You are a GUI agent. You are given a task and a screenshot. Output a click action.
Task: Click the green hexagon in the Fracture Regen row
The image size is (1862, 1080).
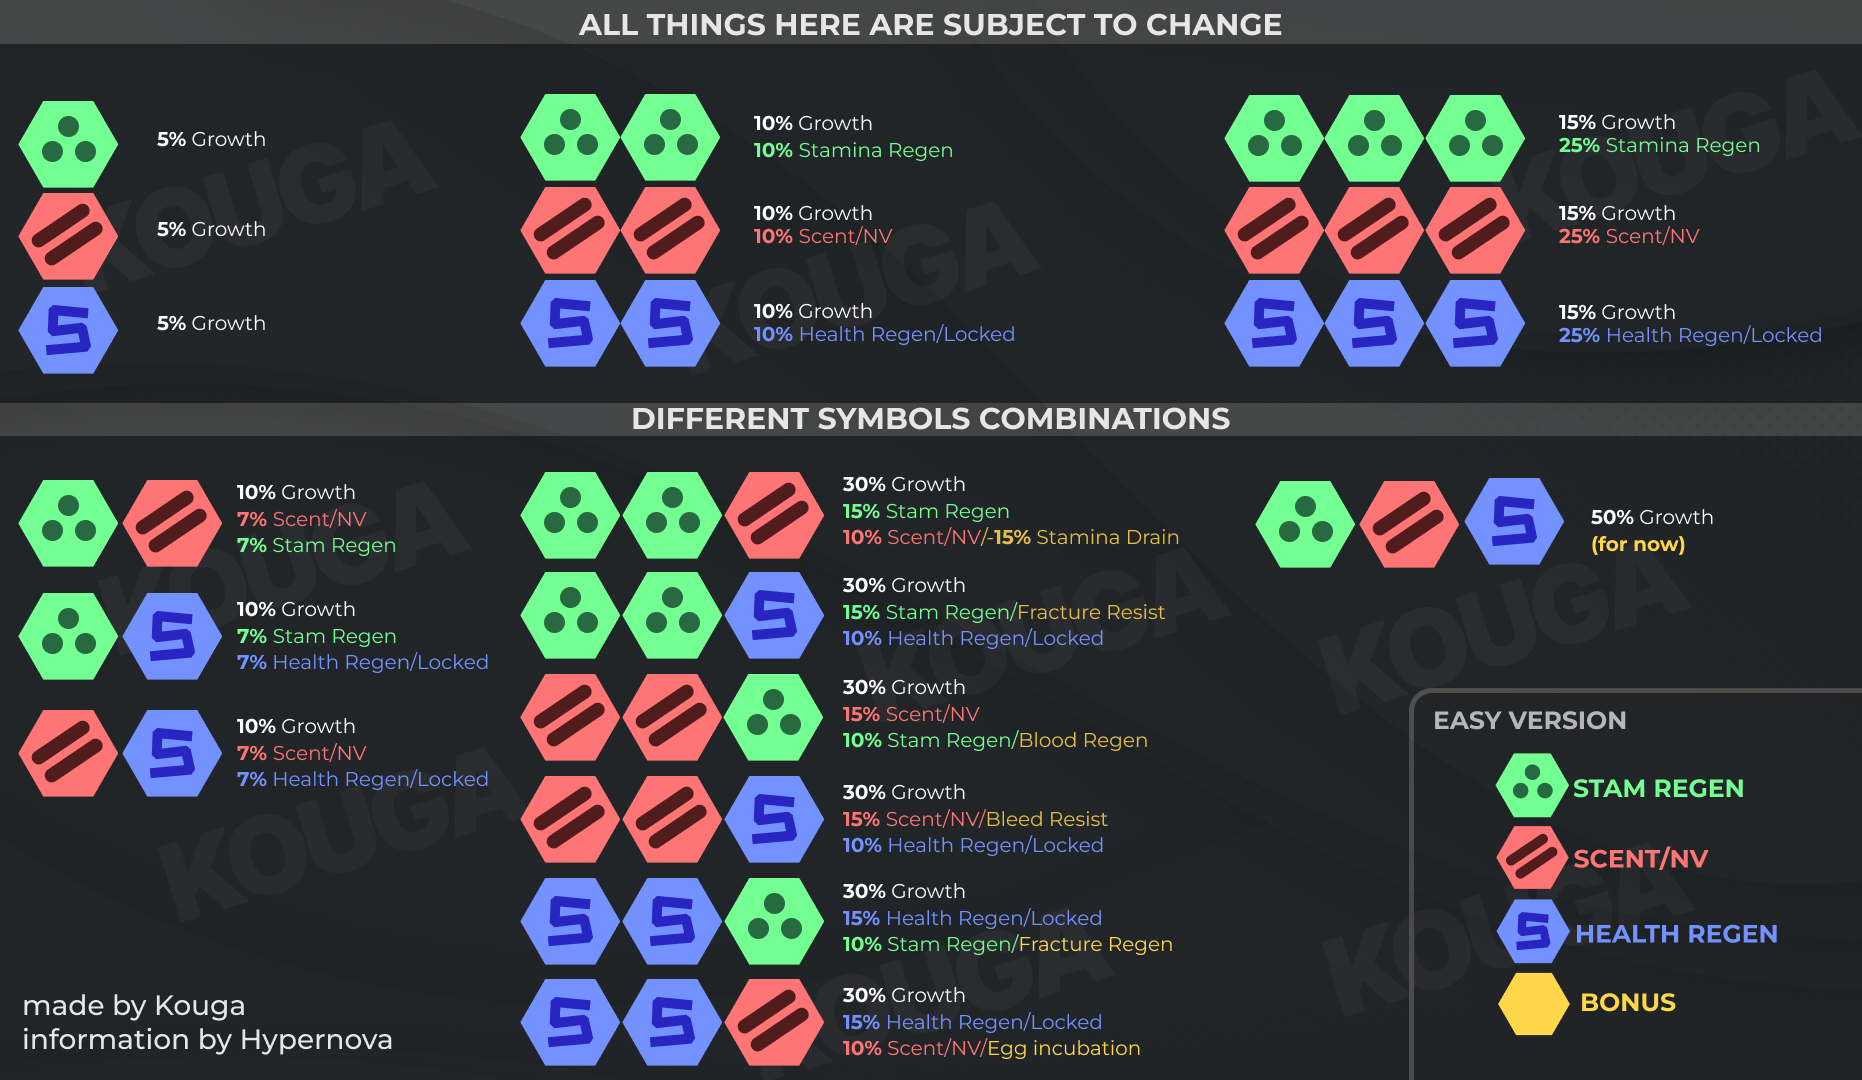pyautogui.click(x=774, y=921)
